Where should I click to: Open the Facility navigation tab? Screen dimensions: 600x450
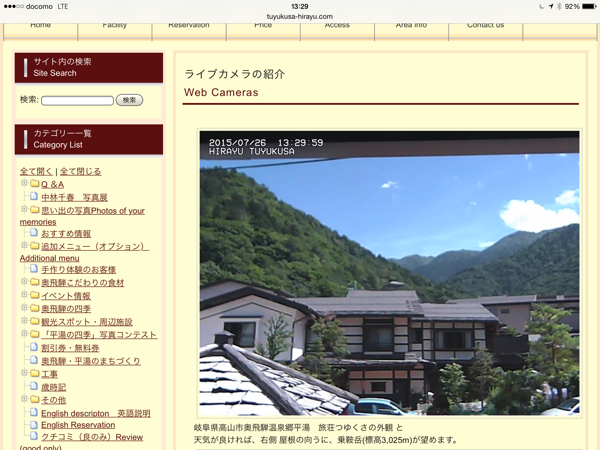(115, 26)
